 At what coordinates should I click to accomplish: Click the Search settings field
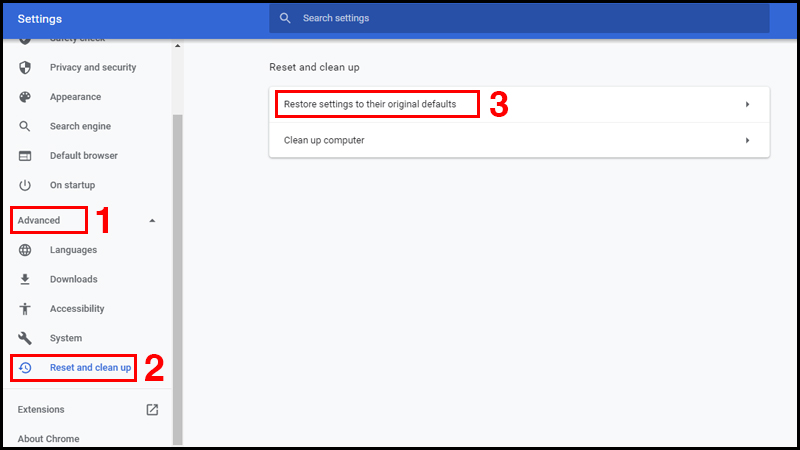coord(519,18)
